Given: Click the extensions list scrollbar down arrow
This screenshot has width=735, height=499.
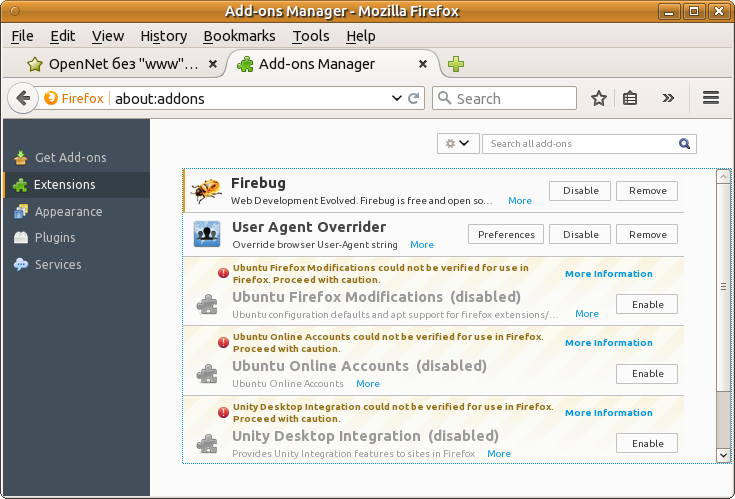Looking at the screenshot, I should [x=724, y=454].
